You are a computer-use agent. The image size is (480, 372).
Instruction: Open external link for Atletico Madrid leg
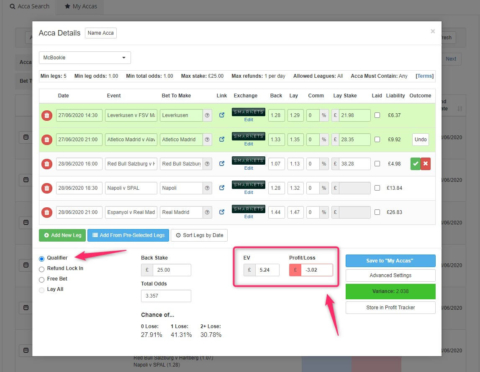click(222, 139)
